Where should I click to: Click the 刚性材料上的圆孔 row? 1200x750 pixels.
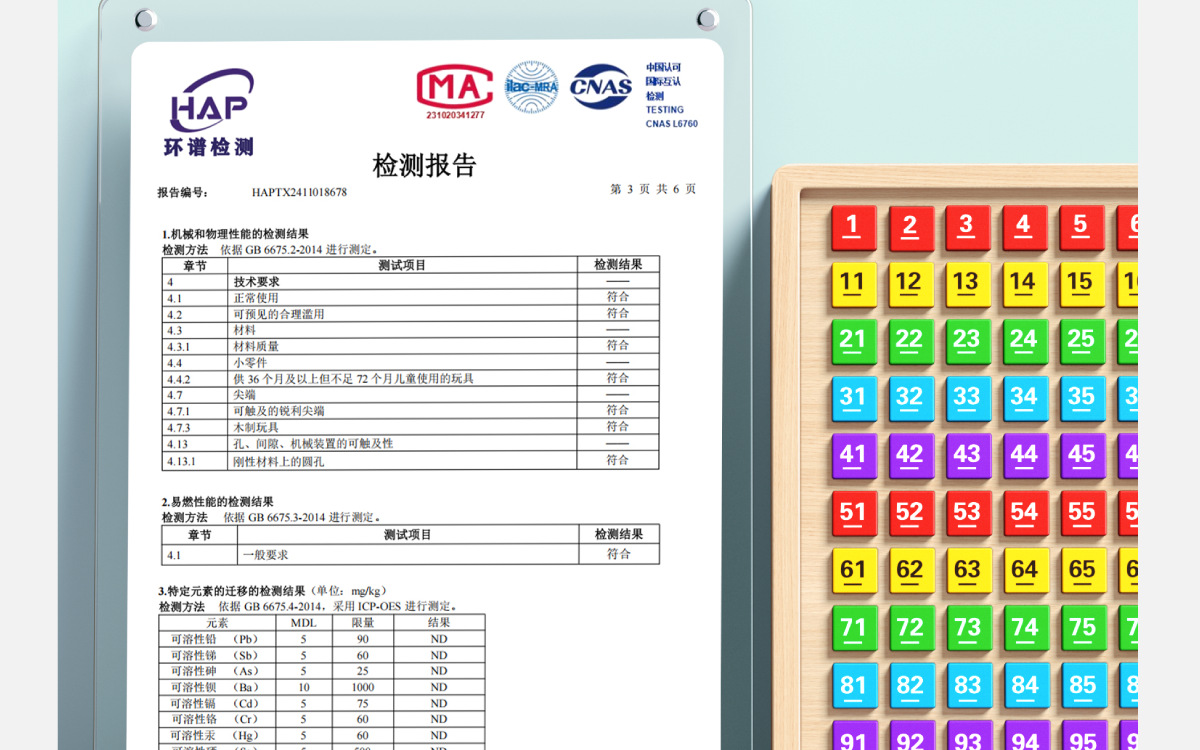[410, 461]
